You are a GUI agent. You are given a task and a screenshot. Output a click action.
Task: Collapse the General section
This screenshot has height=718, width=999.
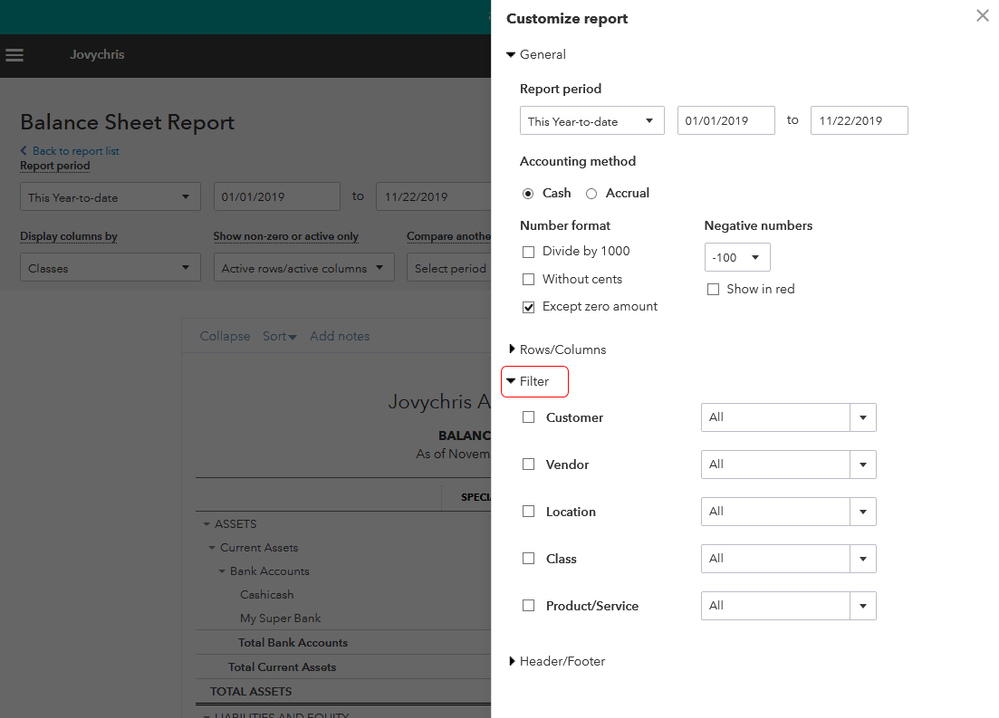[536, 55]
